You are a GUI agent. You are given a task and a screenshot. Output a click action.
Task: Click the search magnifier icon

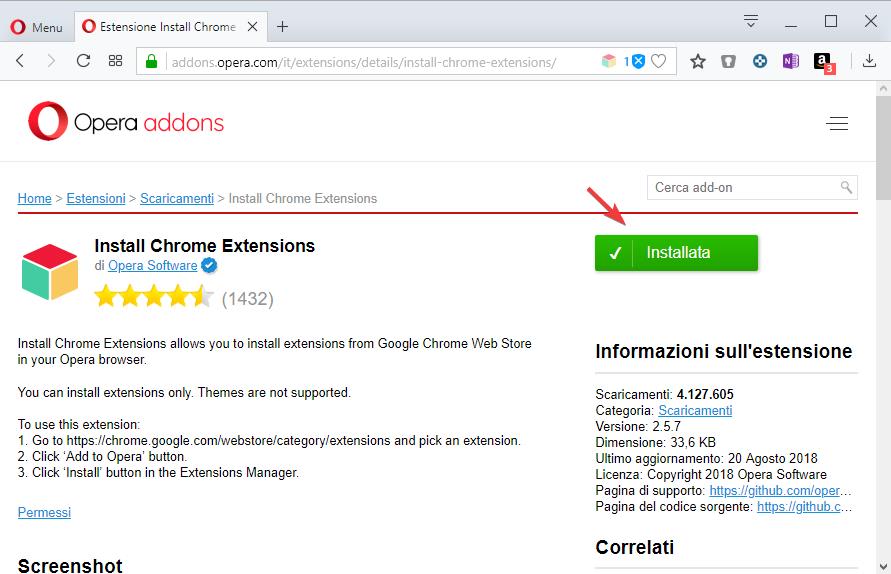846,187
